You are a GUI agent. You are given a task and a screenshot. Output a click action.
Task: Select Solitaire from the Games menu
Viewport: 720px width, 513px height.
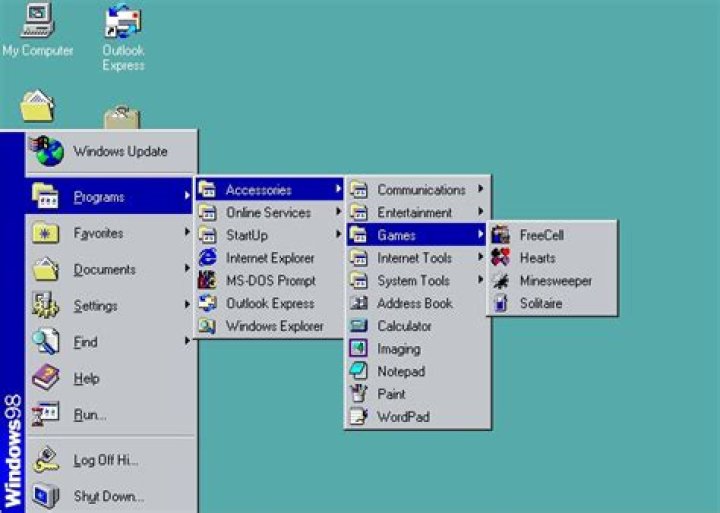click(540, 303)
